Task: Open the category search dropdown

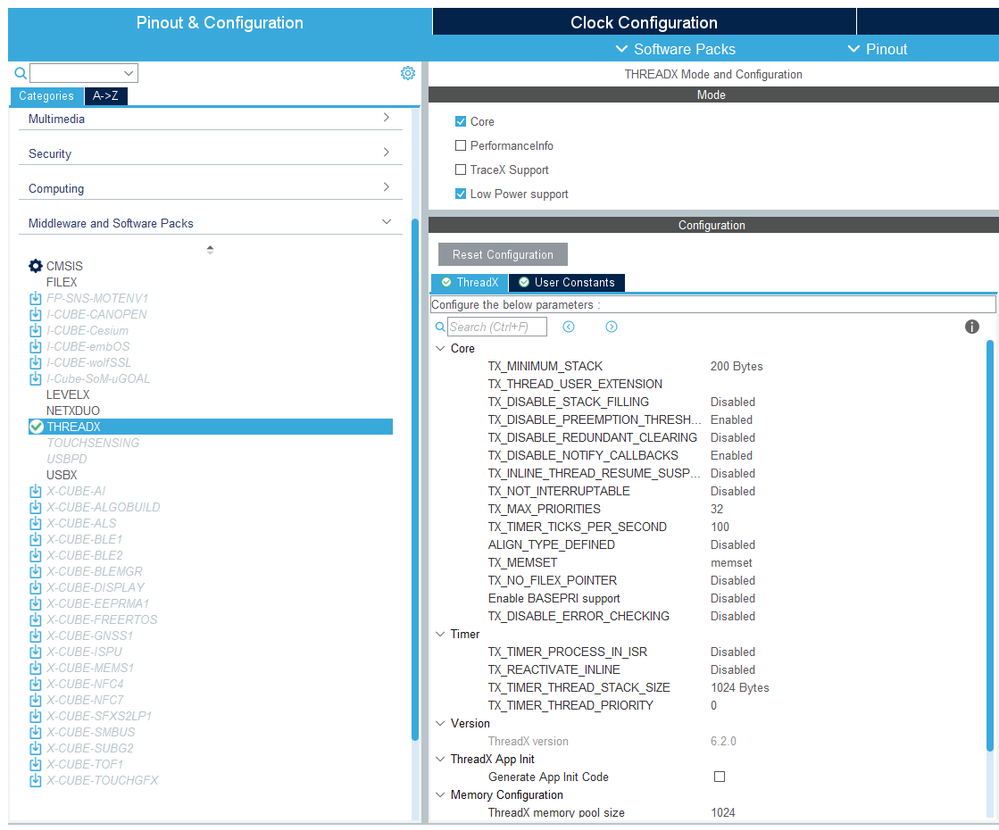Action: [129, 73]
